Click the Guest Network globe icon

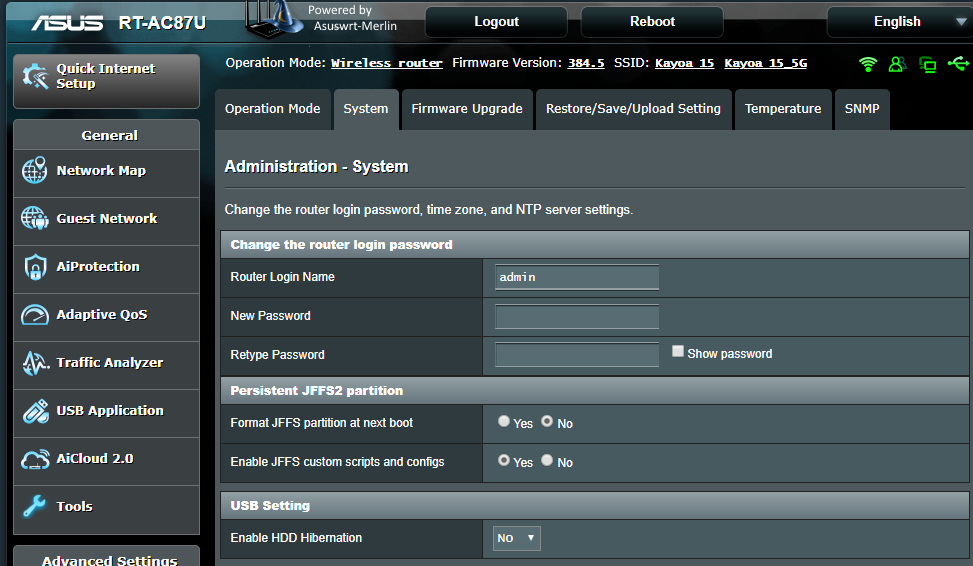pyautogui.click(x=35, y=219)
